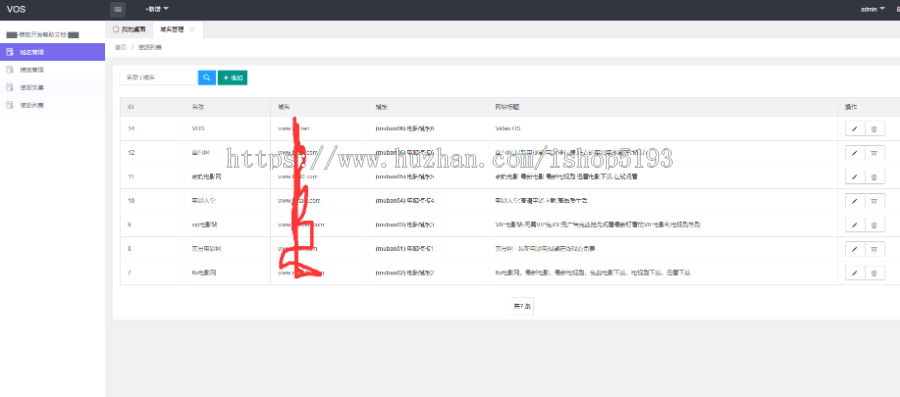Open the last sidebar menu item
The width and height of the screenshot is (900, 397).
tap(52, 106)
